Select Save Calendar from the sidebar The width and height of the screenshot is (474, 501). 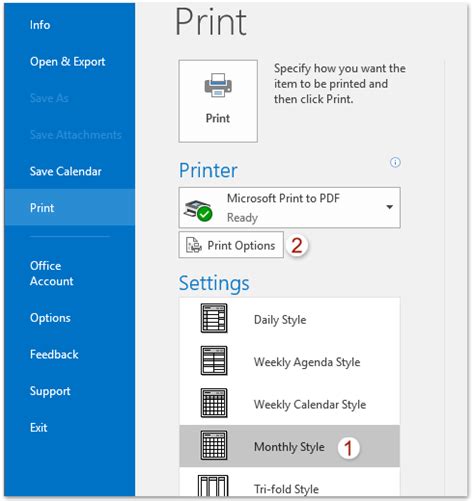[66, 171]
